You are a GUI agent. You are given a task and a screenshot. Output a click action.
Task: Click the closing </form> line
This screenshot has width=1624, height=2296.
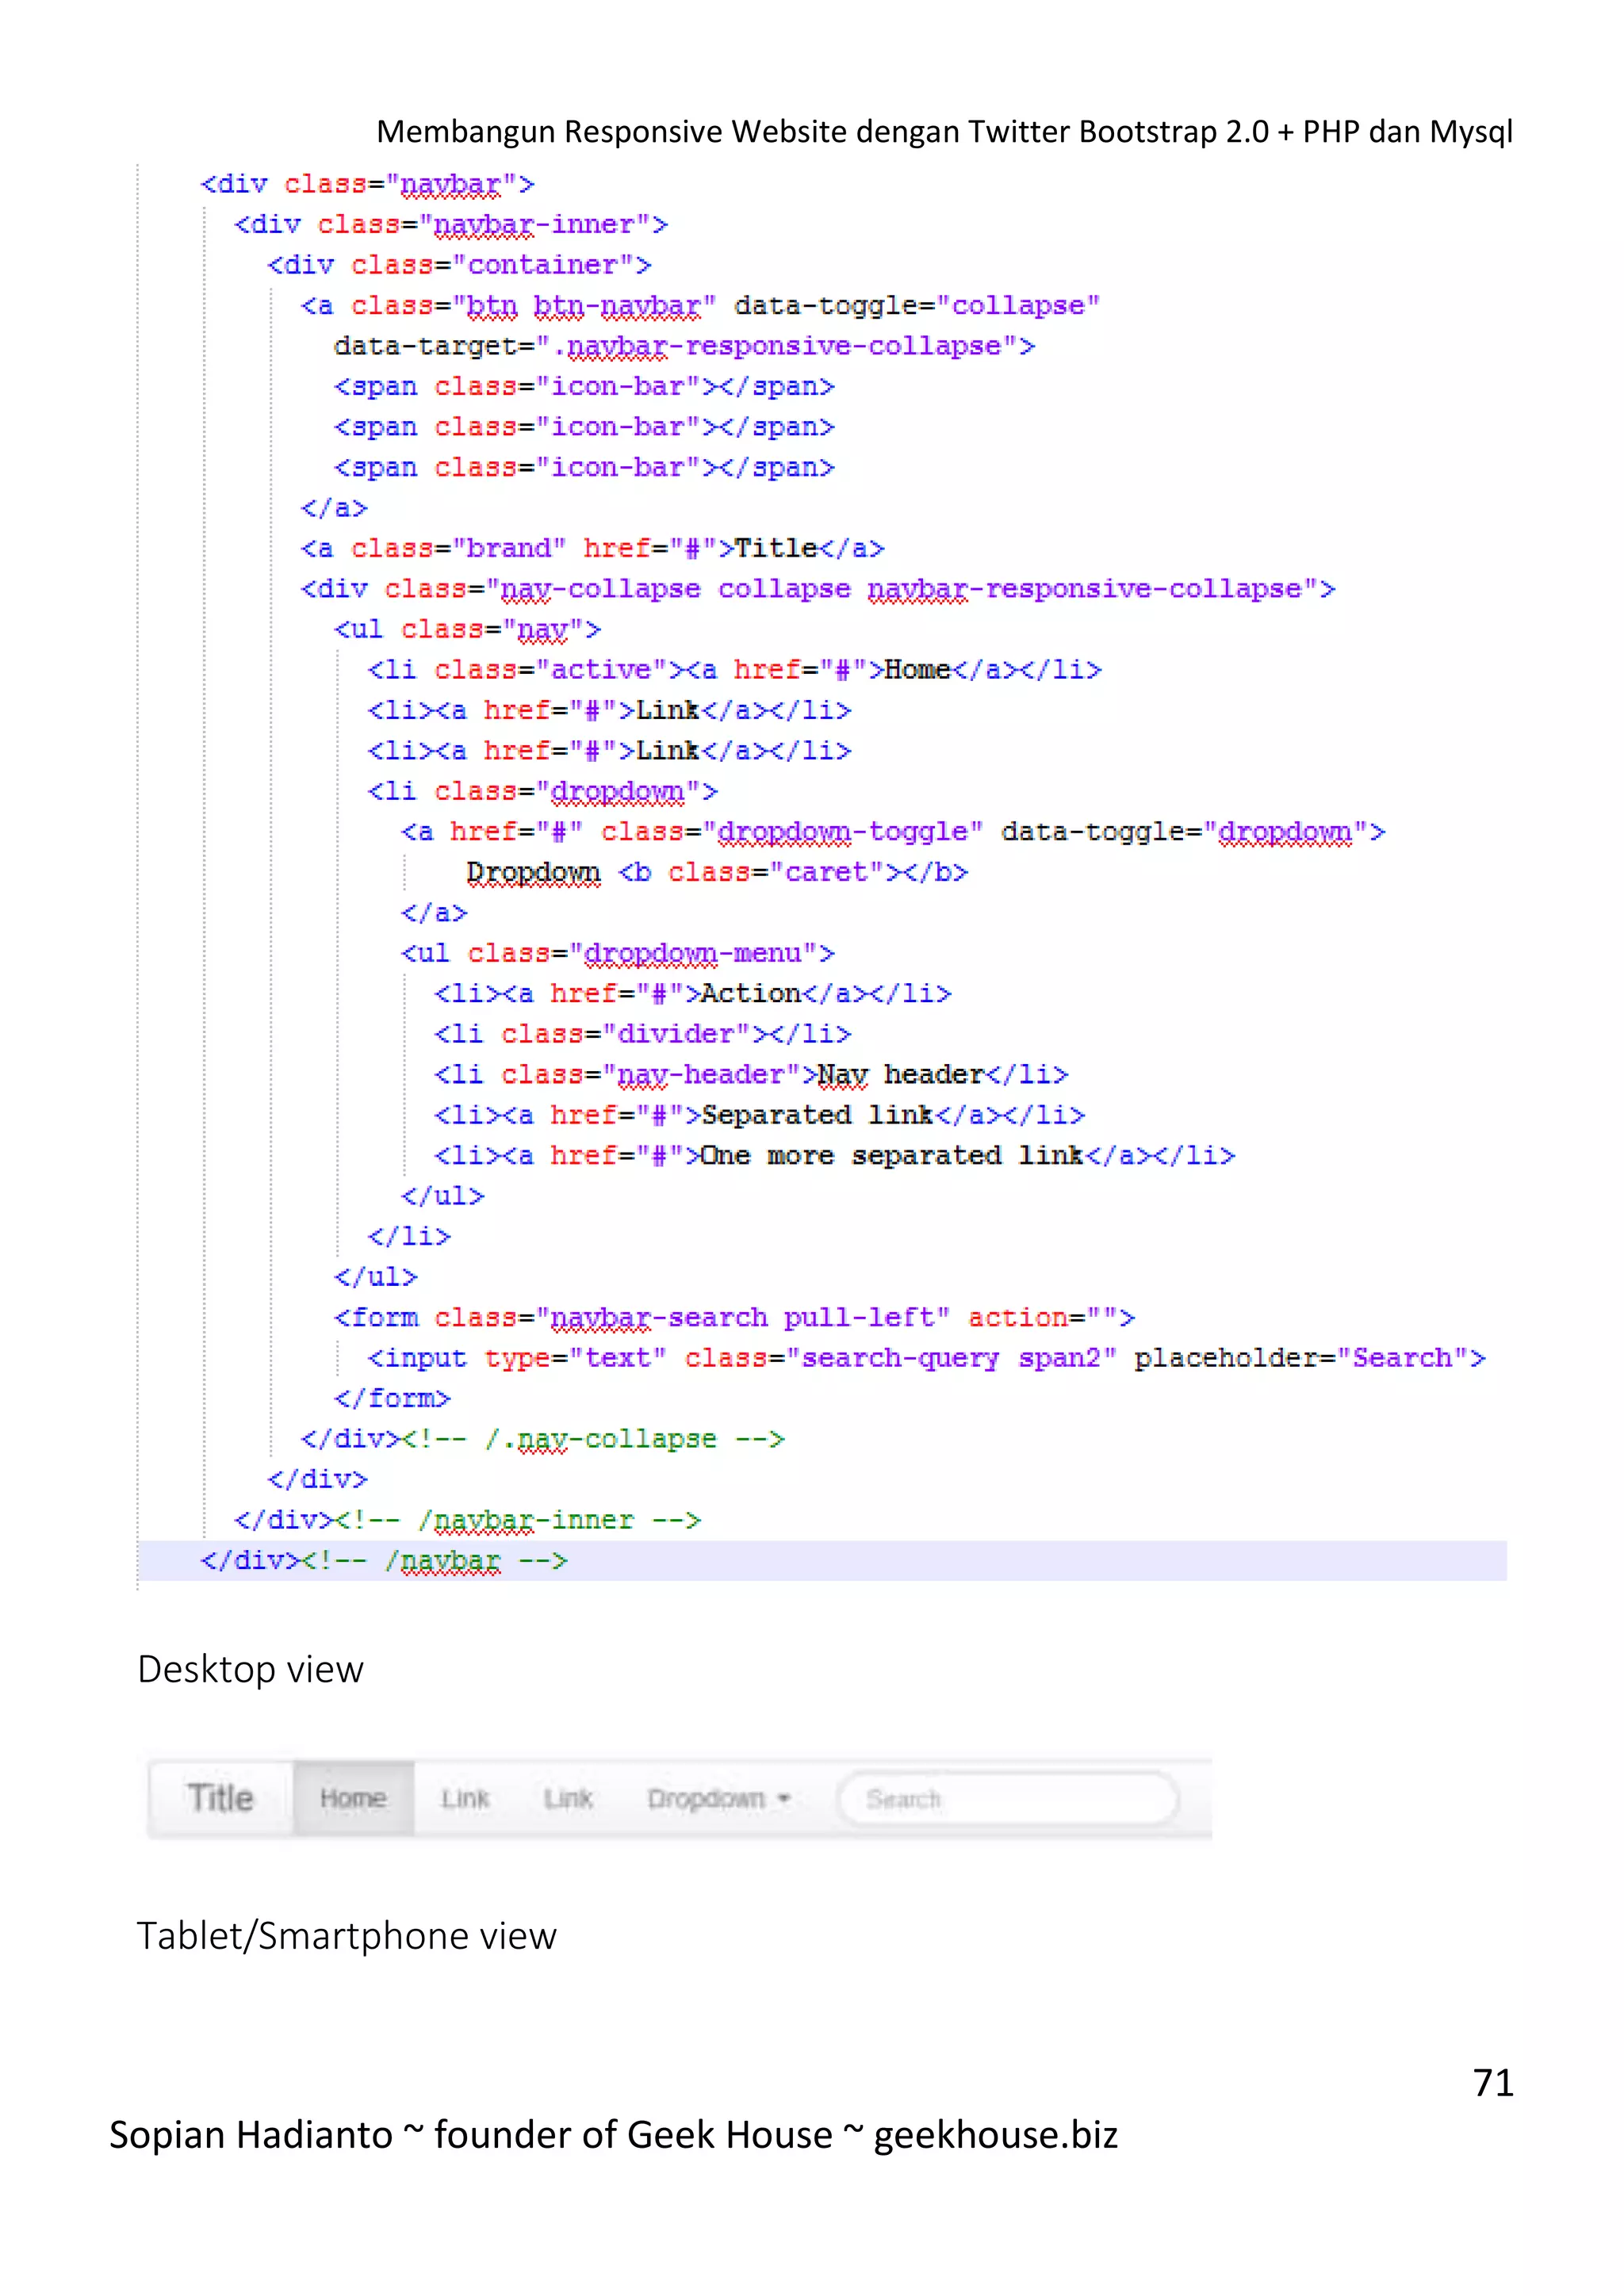392,1399
